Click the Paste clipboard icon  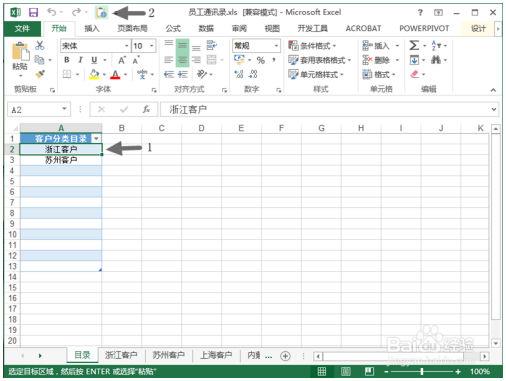pos(20,52)
